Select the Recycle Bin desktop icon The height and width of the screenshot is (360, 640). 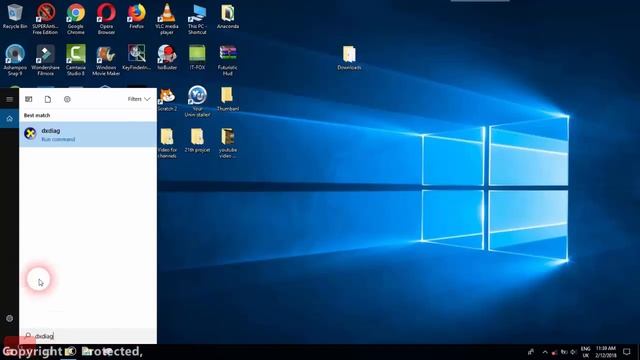coord(15,16)
